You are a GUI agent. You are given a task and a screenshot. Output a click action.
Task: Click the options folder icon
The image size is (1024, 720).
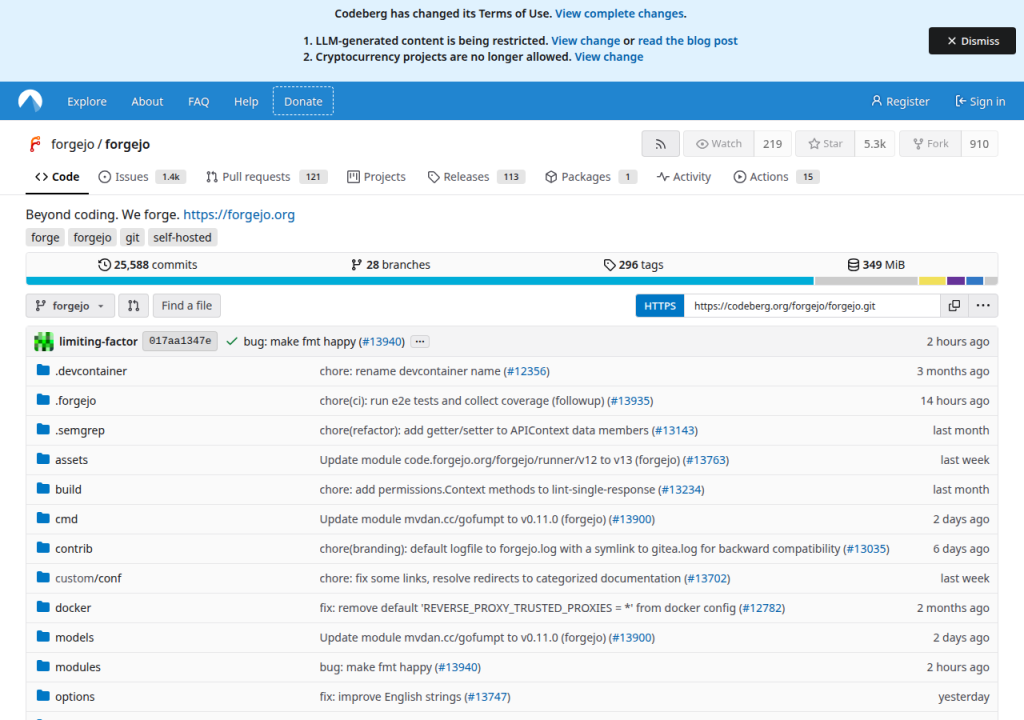(44, 696)
